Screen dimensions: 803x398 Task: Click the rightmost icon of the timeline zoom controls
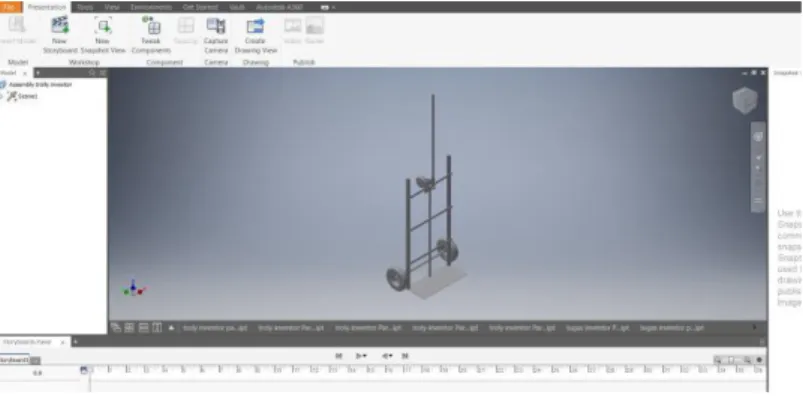(759, 360)
